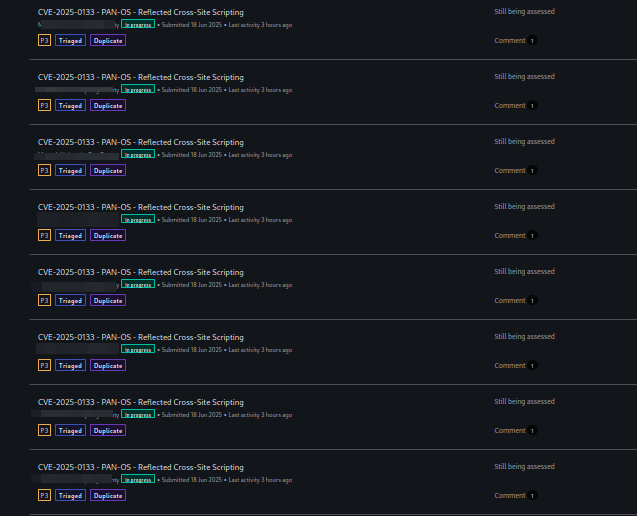Click the comment count bubble on the fourth submission
637x516 pixels.
point(532,236)
